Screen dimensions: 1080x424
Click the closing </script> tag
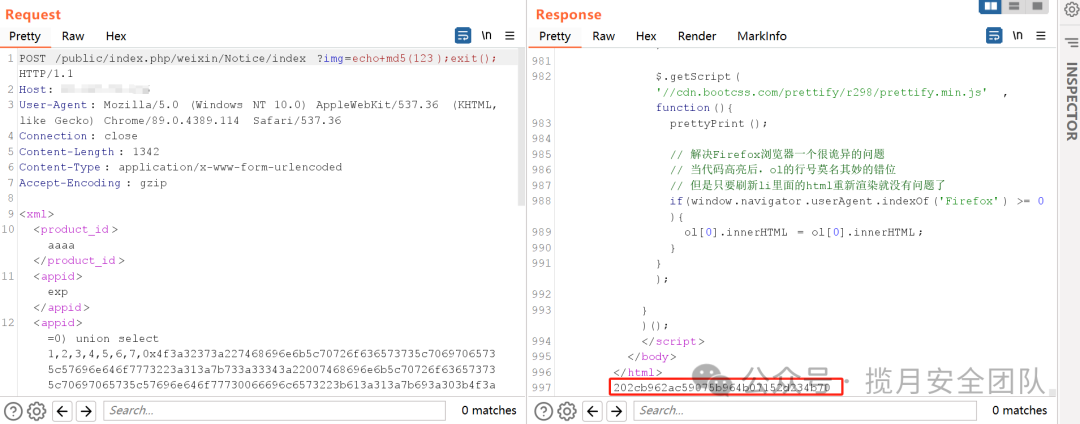pos(673,341)
